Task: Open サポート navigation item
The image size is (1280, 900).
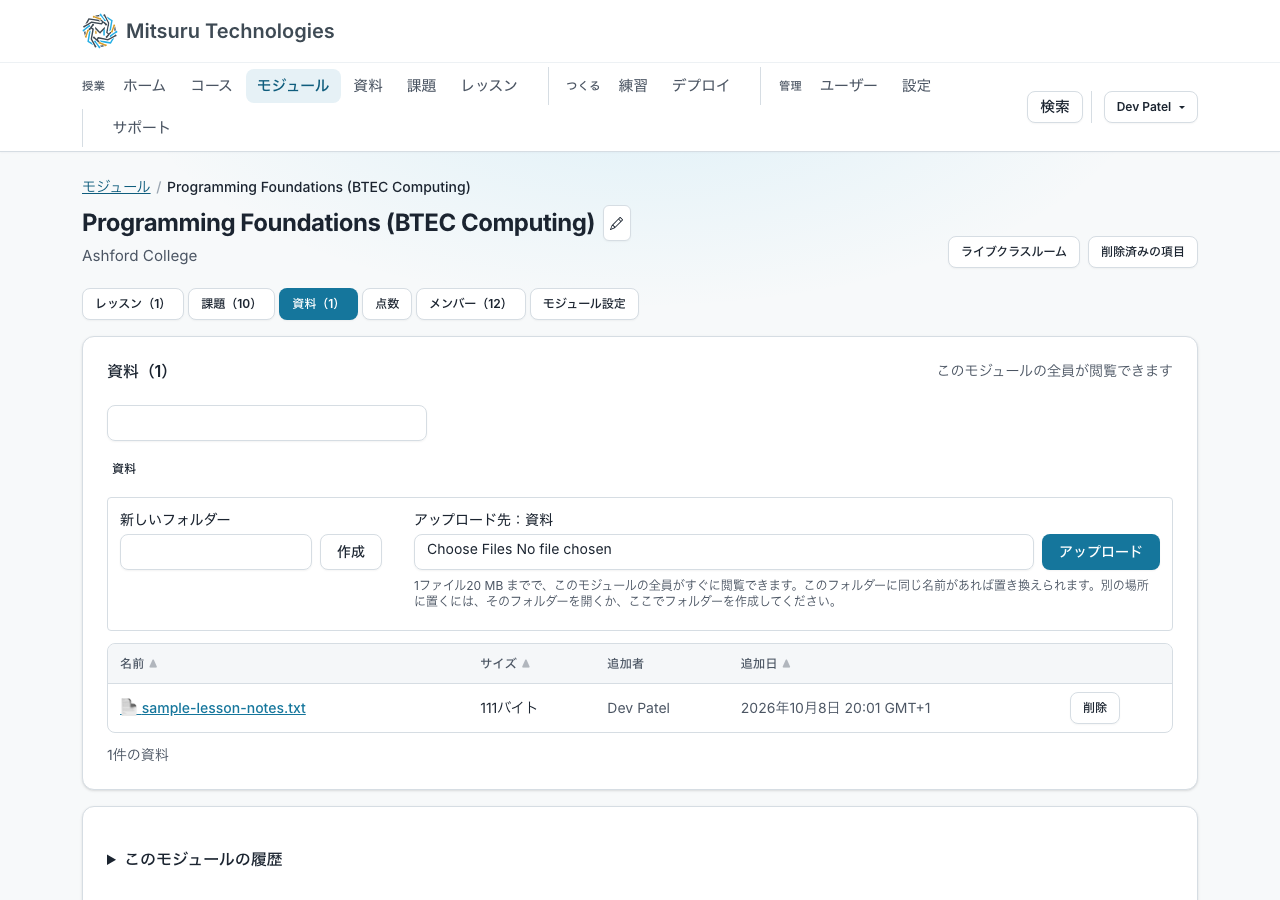Action: click(141, 128)
